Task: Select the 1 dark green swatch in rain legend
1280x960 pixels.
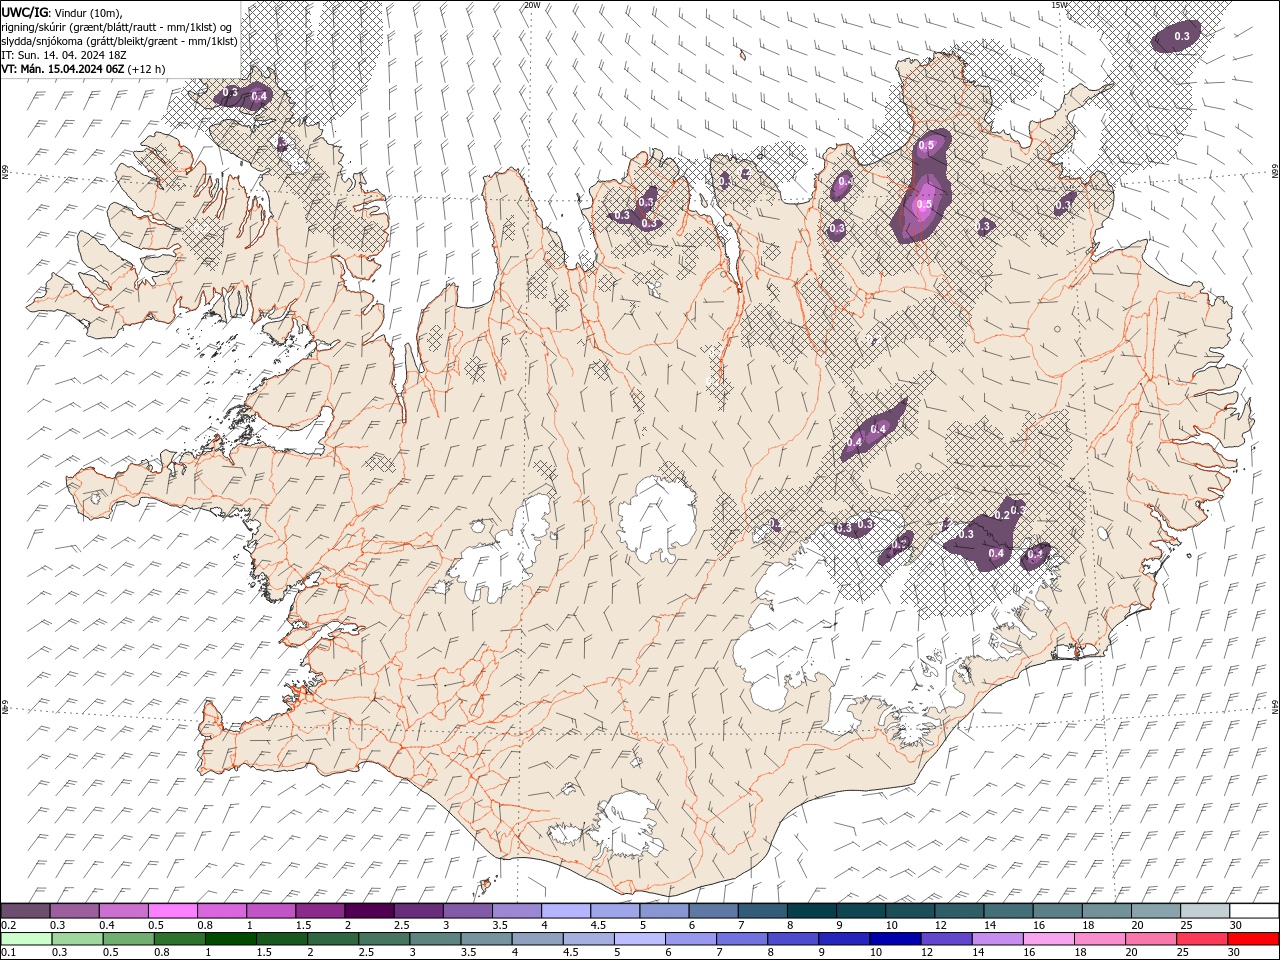Action: point(230,939)
